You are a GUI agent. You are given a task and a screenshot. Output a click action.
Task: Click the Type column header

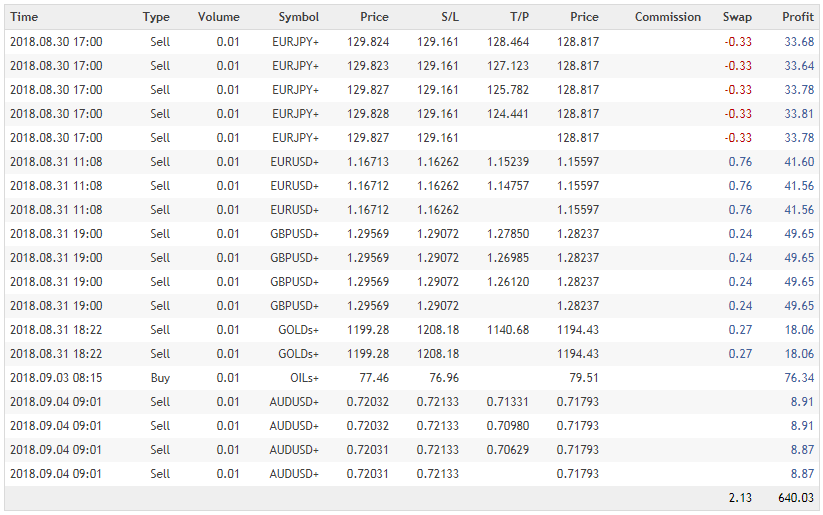(x=156, y=17)
